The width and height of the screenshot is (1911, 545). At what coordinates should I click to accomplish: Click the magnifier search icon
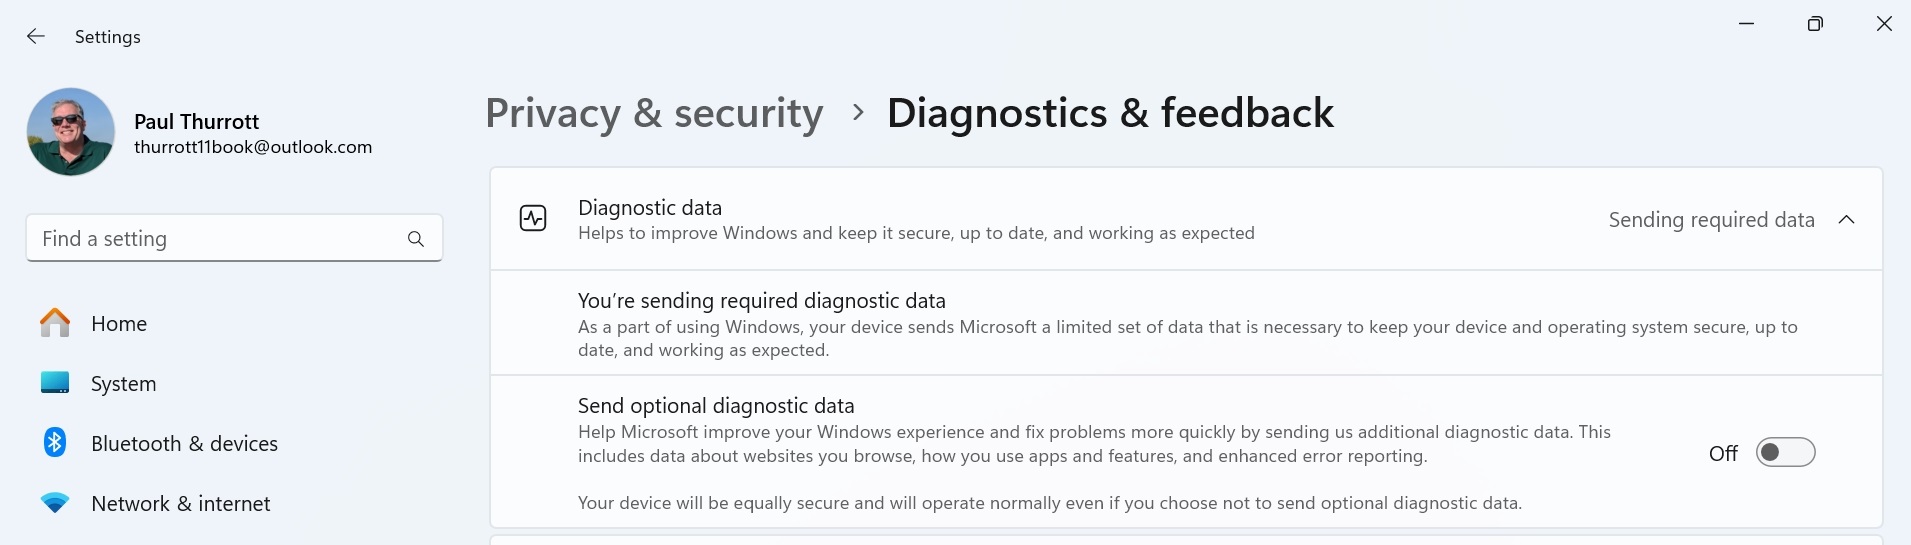pos(416,239)
